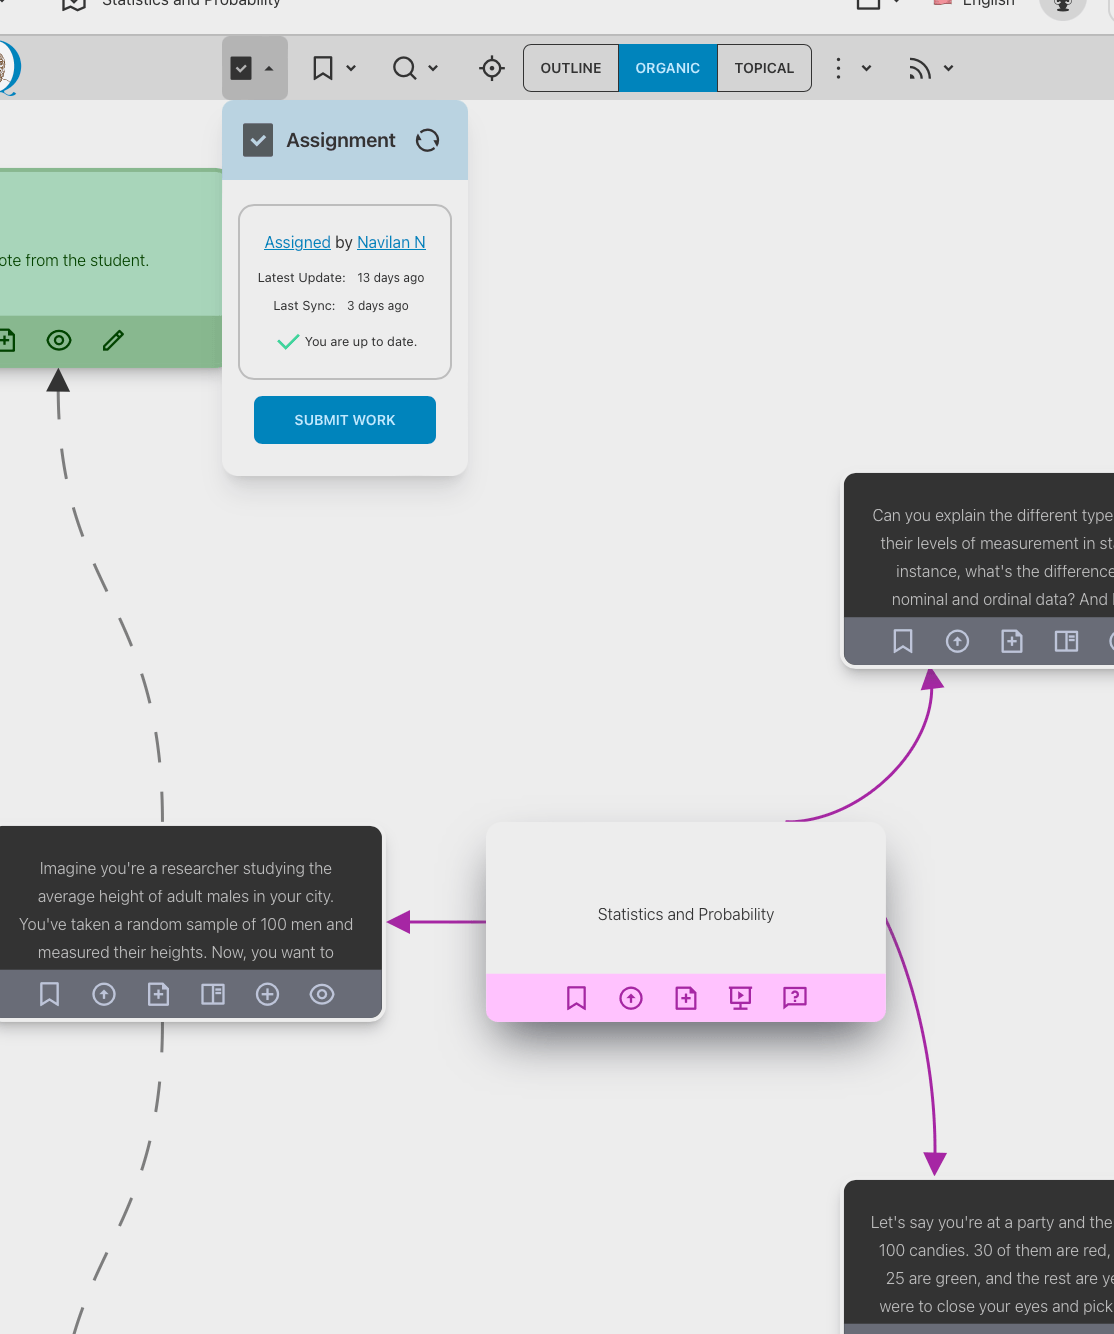
Task: Toggle the eye icon on researcher card
Action: pyautogui.click(x=322, y=994)
